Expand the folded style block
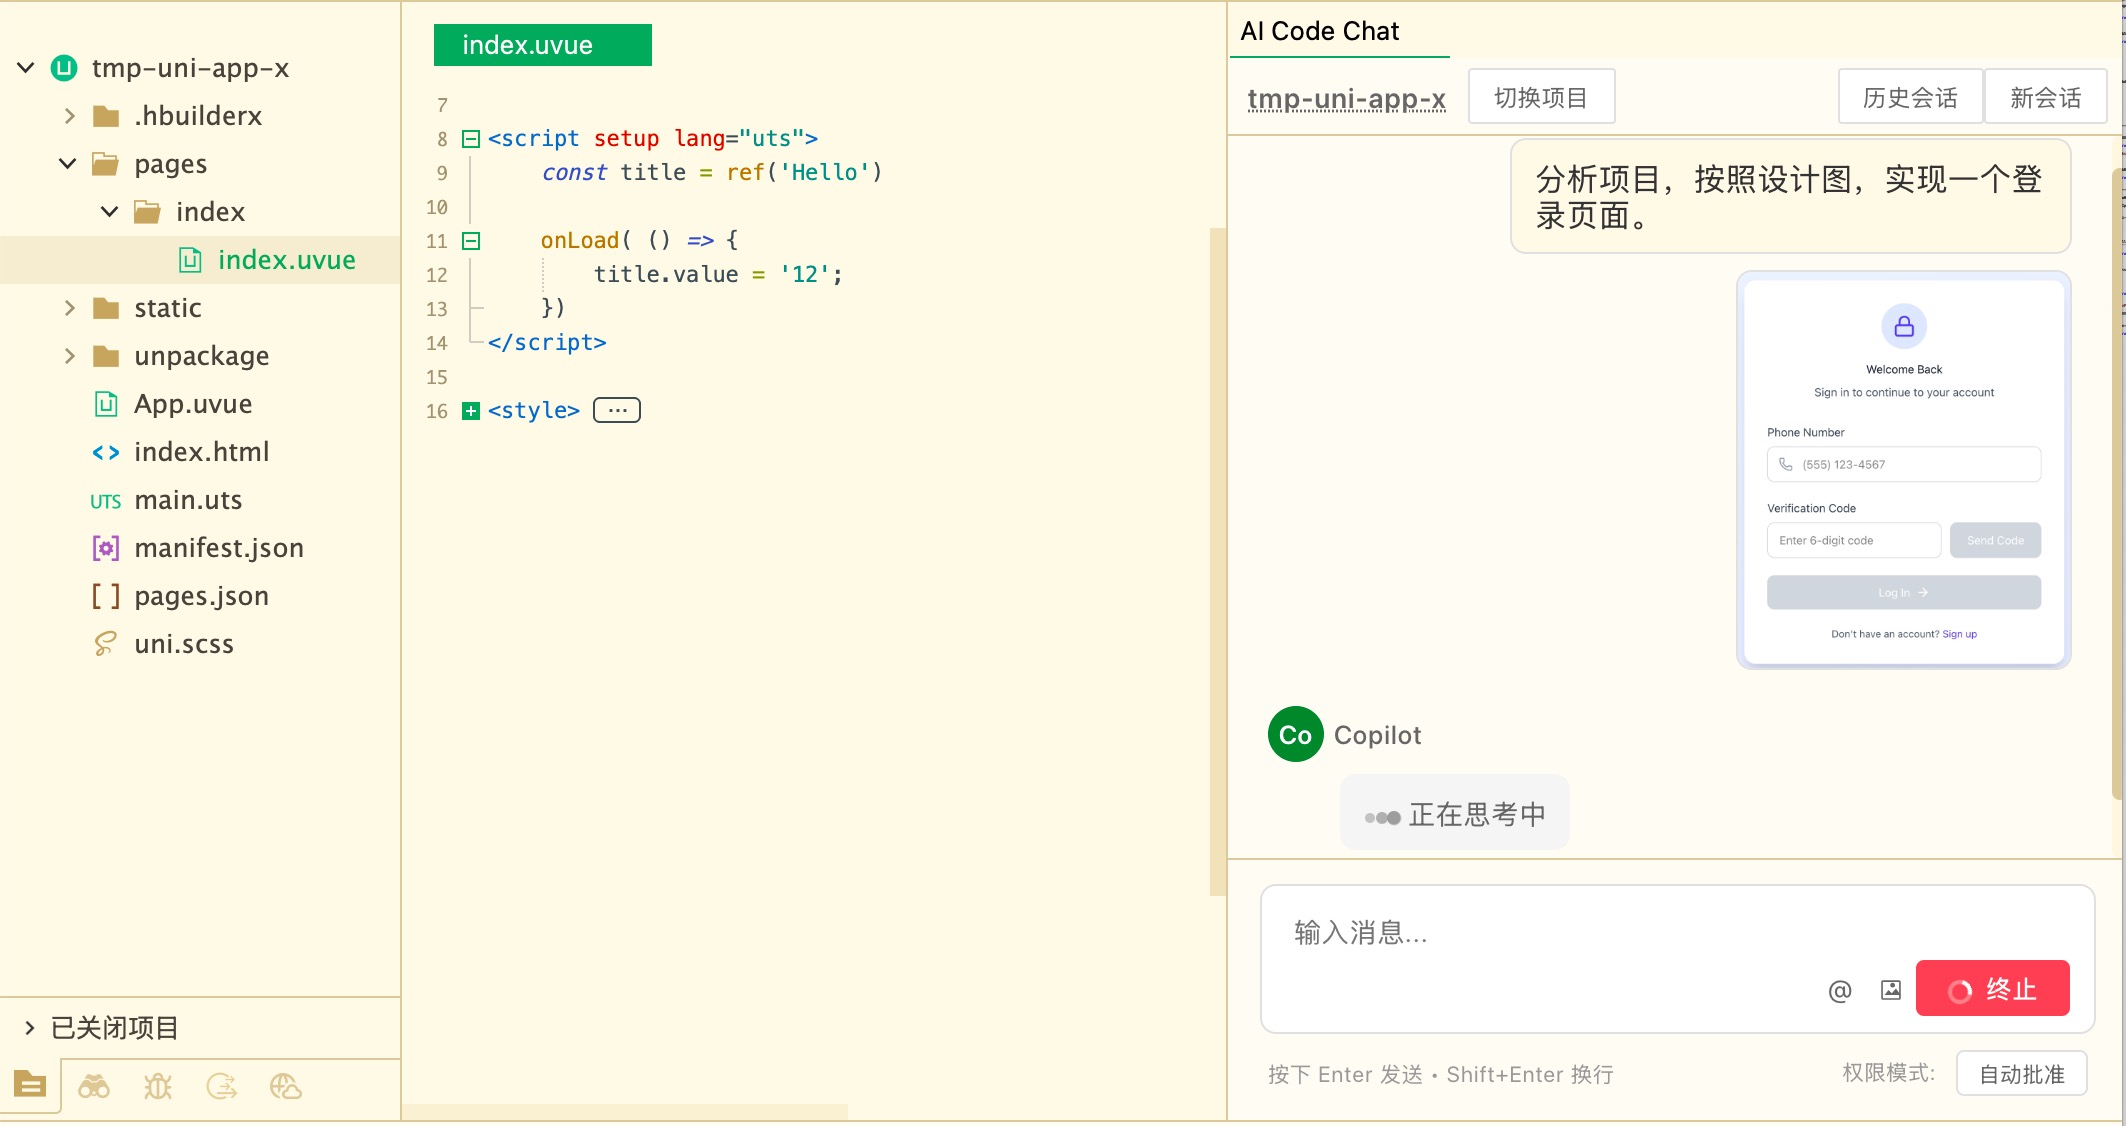Viewport: 2126px width, 1126px height. tap(471, 411)
